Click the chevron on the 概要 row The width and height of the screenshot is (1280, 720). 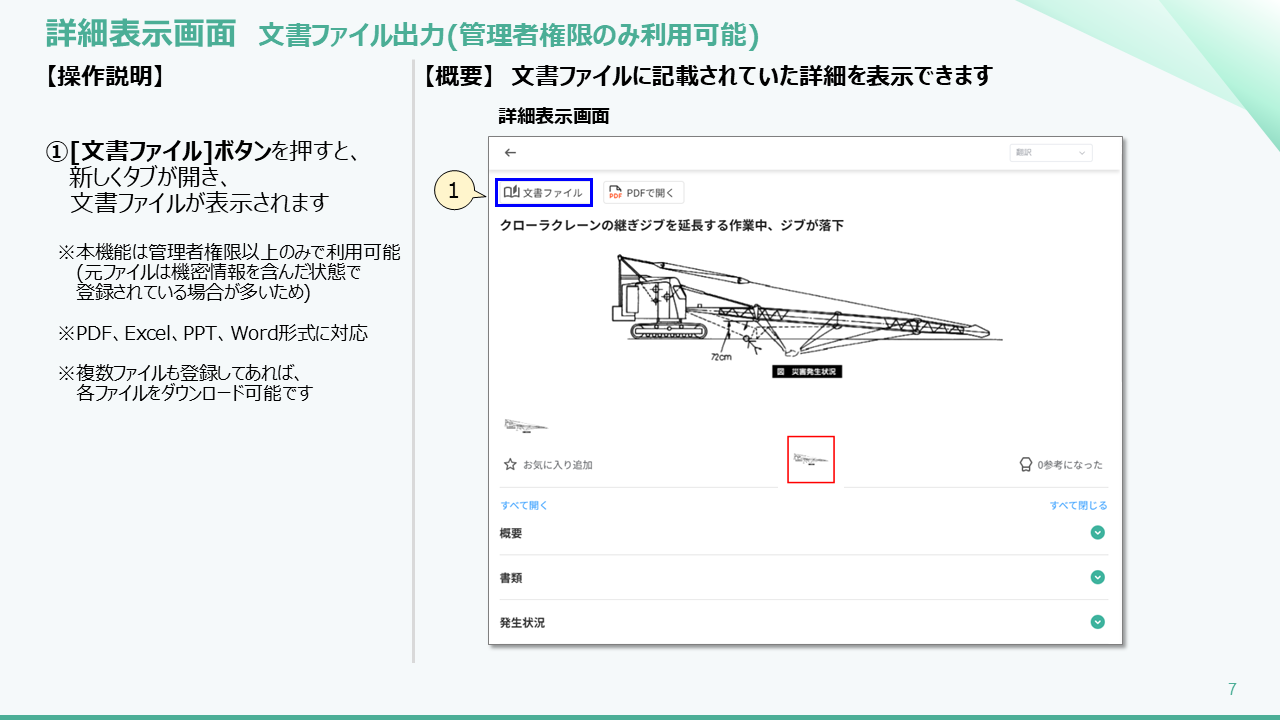[1097, 533]
